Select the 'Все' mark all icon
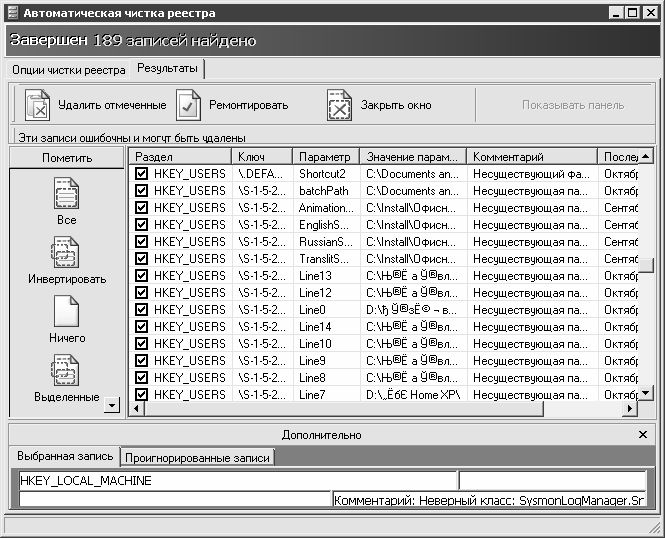 [66, 192]
